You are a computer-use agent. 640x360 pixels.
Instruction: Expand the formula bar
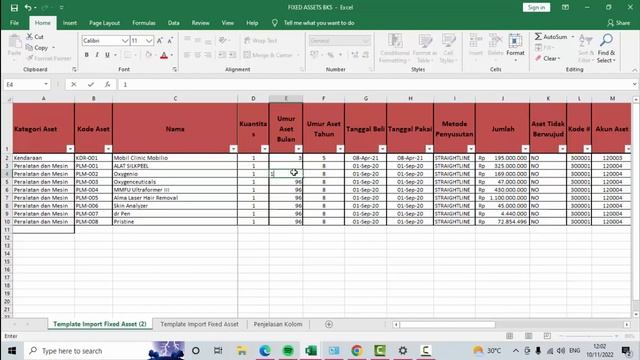(634, 84)
